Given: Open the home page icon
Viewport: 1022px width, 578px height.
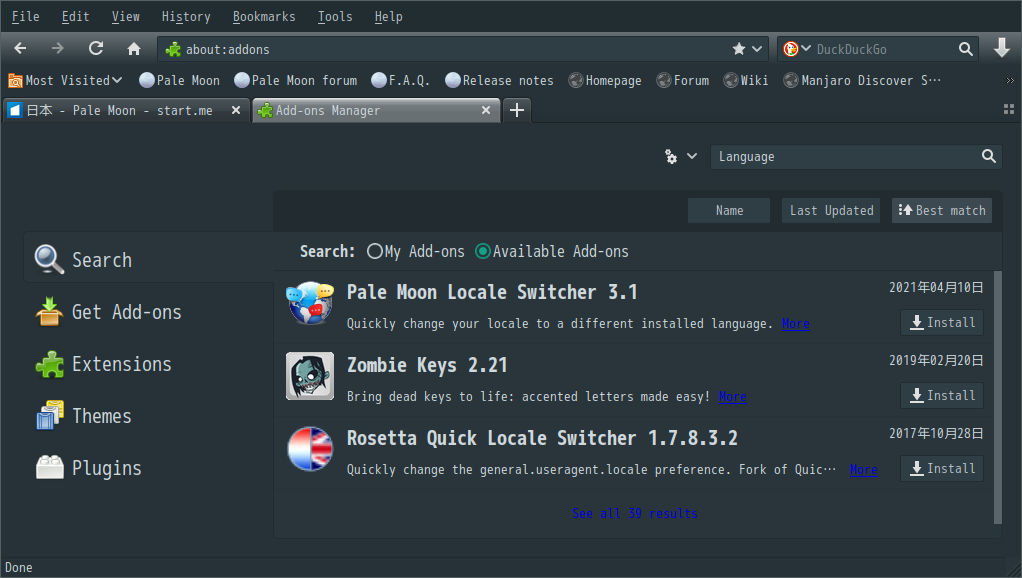Looking at the screenshot, I should 134,49.
